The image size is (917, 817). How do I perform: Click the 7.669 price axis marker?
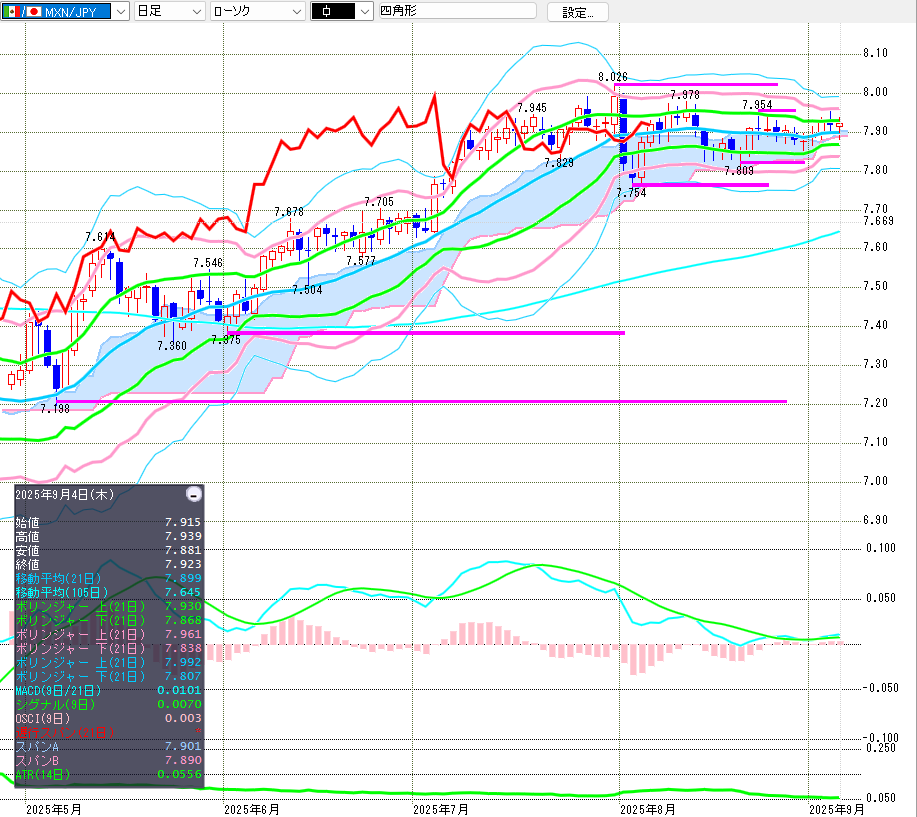tap(878, 220)
